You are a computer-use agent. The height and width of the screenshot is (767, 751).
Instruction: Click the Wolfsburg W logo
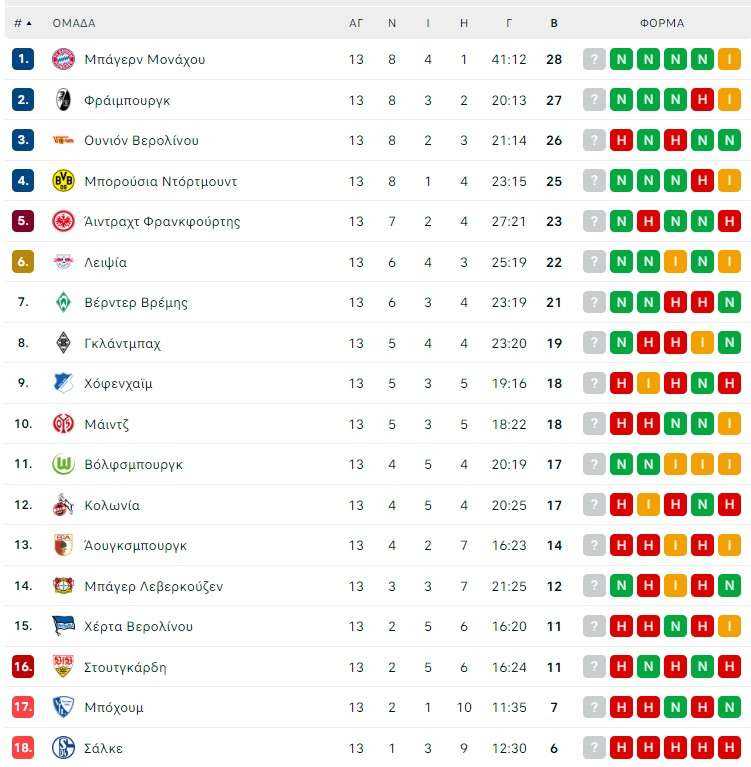[63, 464]
